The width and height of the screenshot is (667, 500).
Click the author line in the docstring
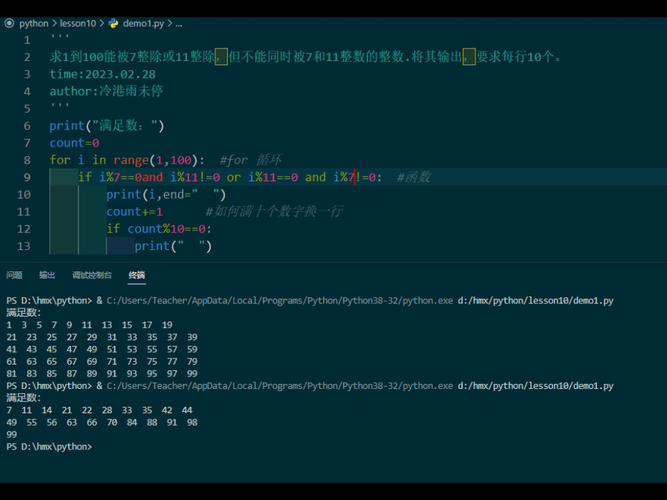click(x=106, y=91)
